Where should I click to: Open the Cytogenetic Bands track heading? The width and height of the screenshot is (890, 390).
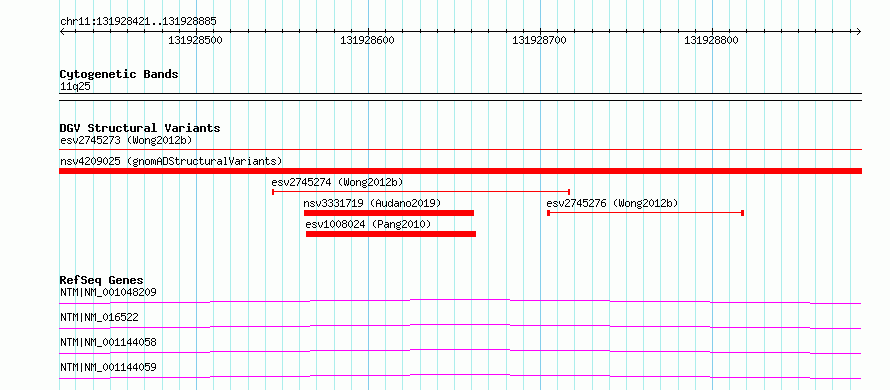[119, 74]
